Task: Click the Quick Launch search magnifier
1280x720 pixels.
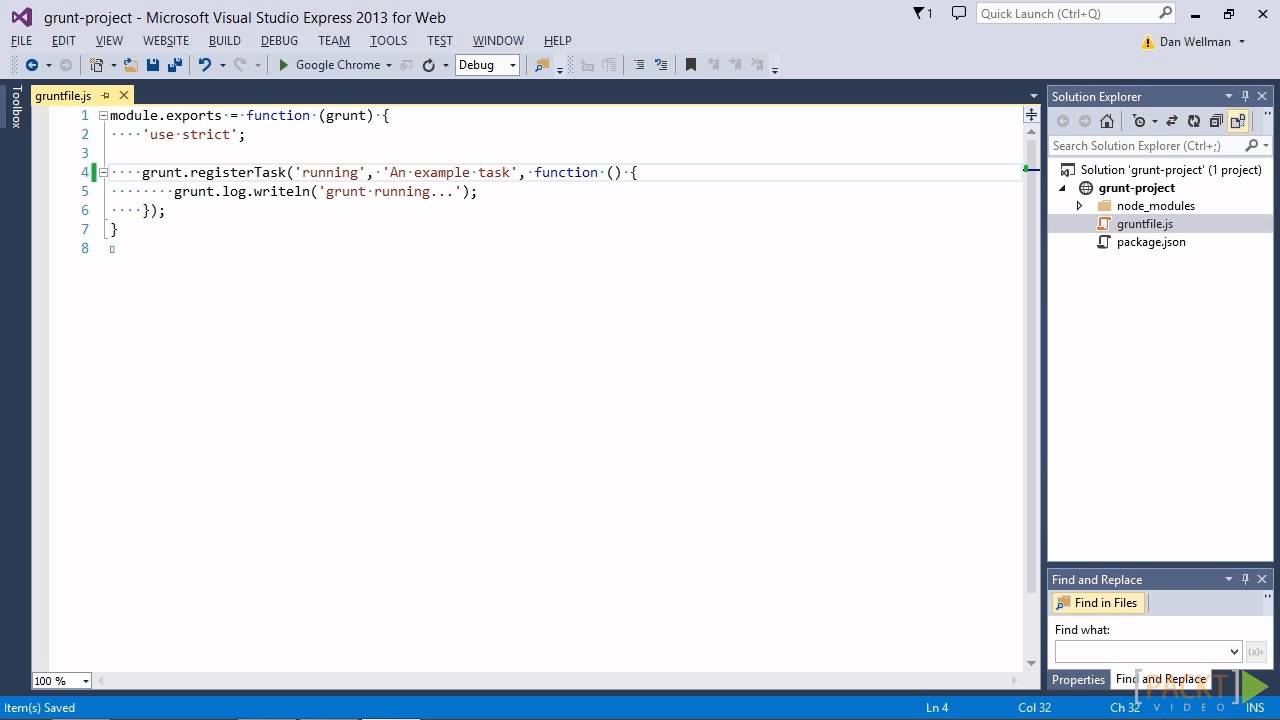Action: (x=1165, y=13)
